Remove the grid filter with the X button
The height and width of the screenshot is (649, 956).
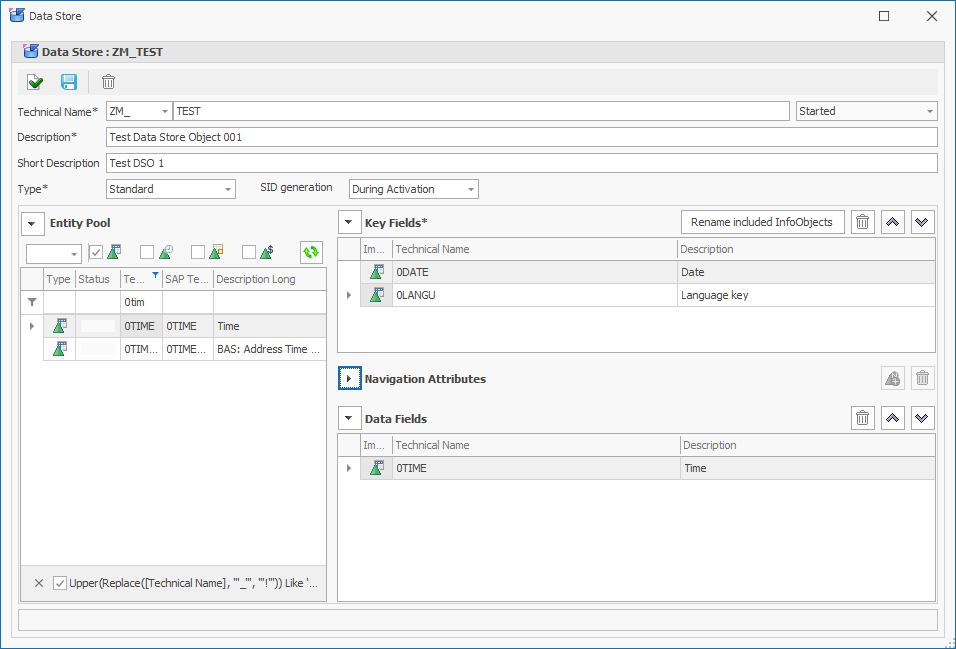39,583
